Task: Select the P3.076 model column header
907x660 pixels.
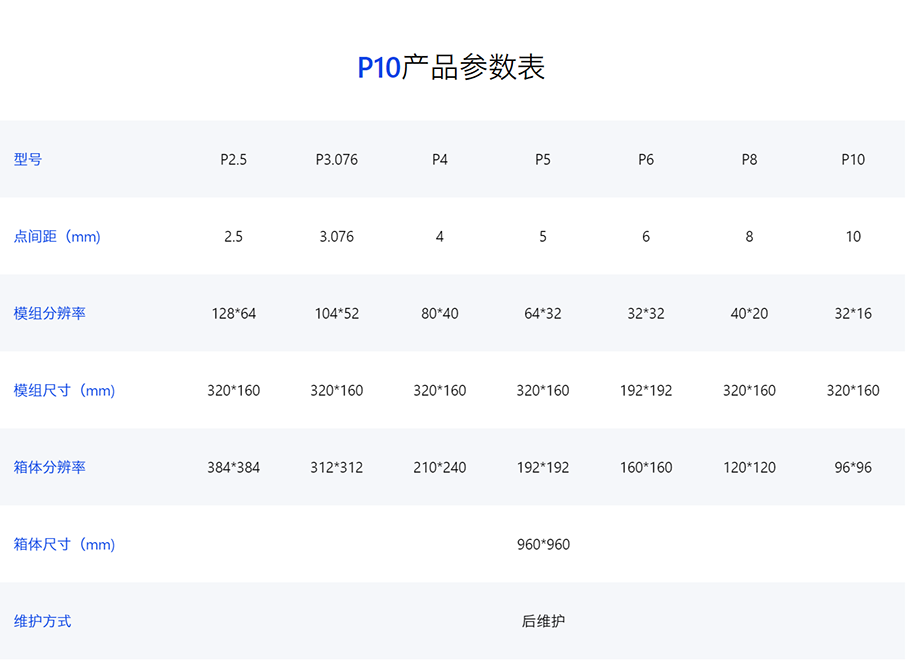Action: 337,159
